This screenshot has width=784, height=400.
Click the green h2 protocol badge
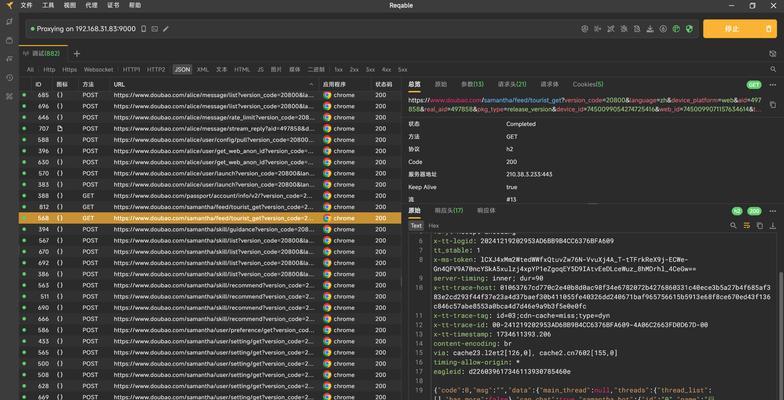[738, 211]
